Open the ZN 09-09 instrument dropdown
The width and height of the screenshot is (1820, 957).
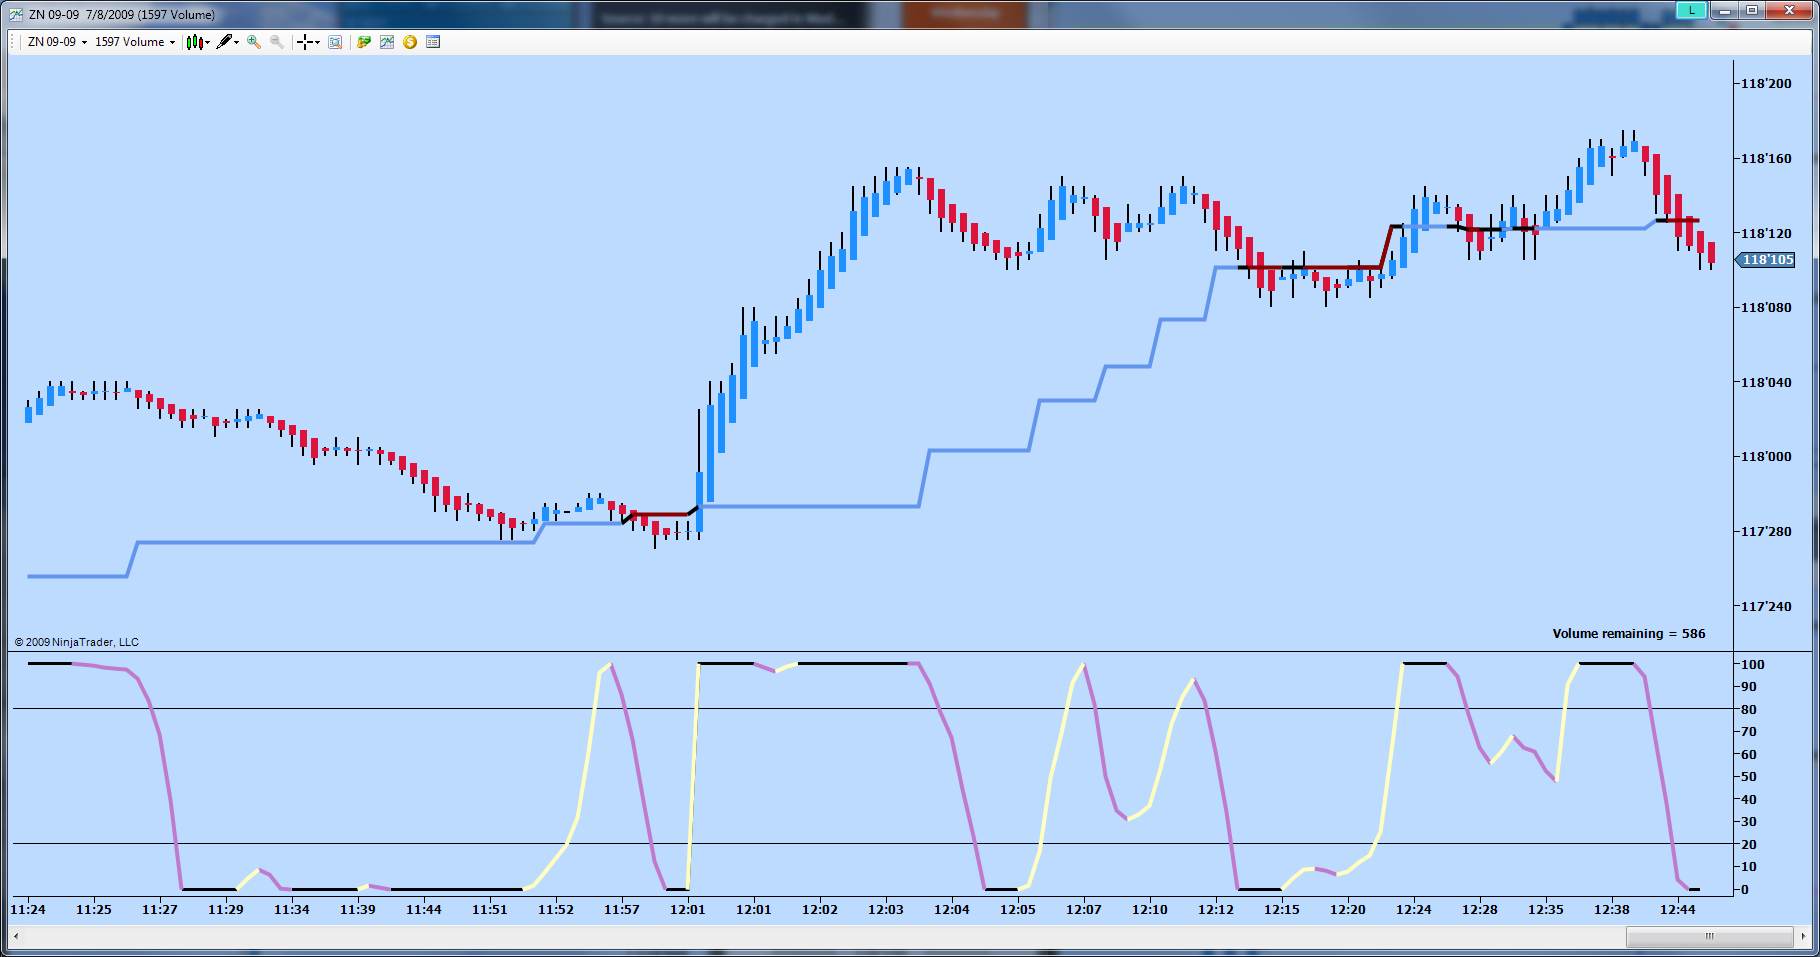[x=57, y=42]
